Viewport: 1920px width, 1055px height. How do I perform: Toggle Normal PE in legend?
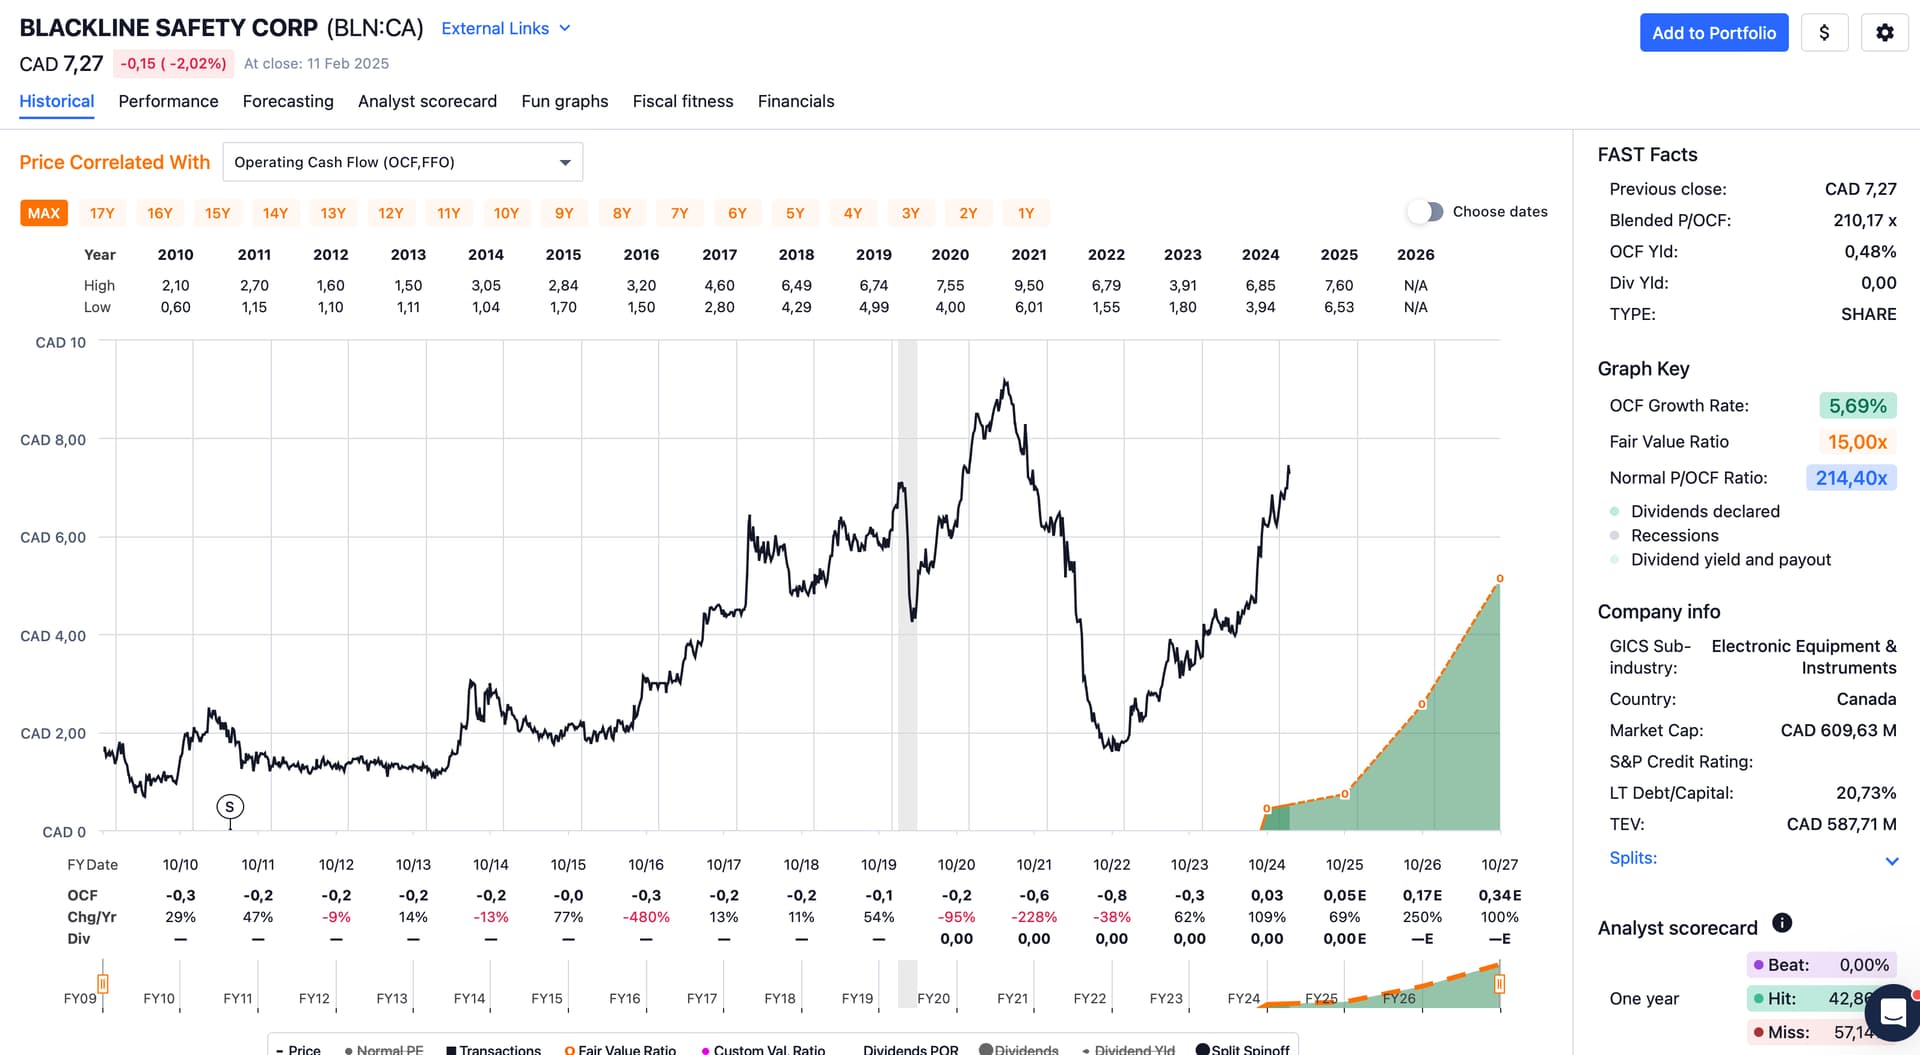coord(383,1049)
